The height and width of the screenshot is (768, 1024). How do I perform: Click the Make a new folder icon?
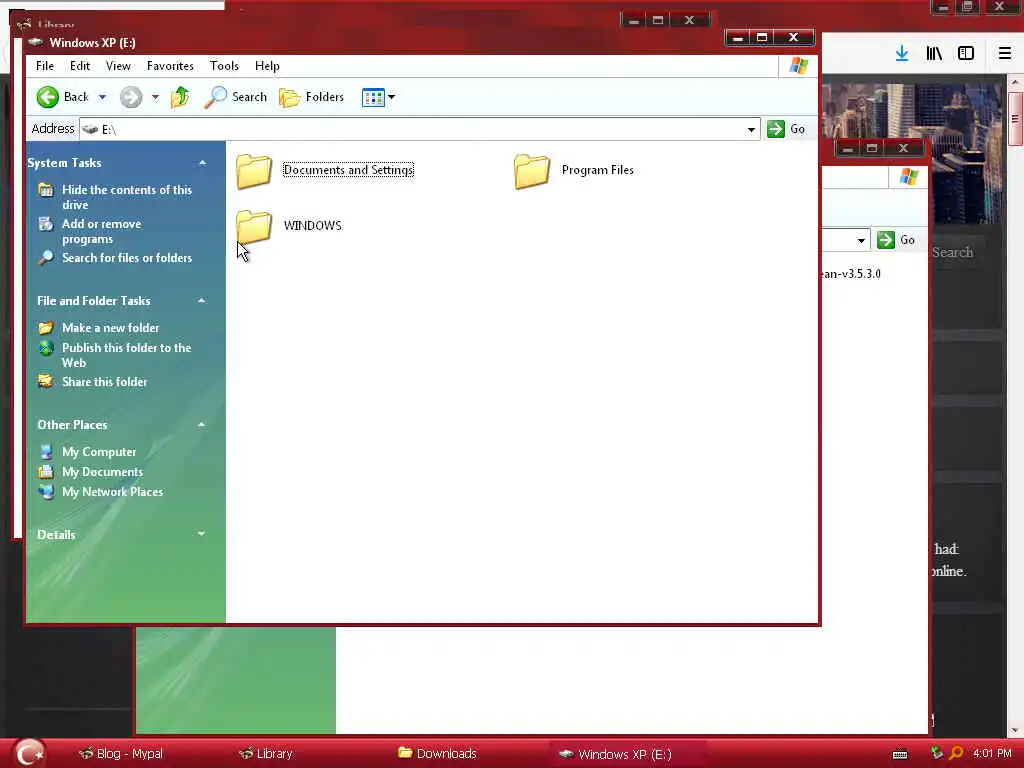click(46, 328)
